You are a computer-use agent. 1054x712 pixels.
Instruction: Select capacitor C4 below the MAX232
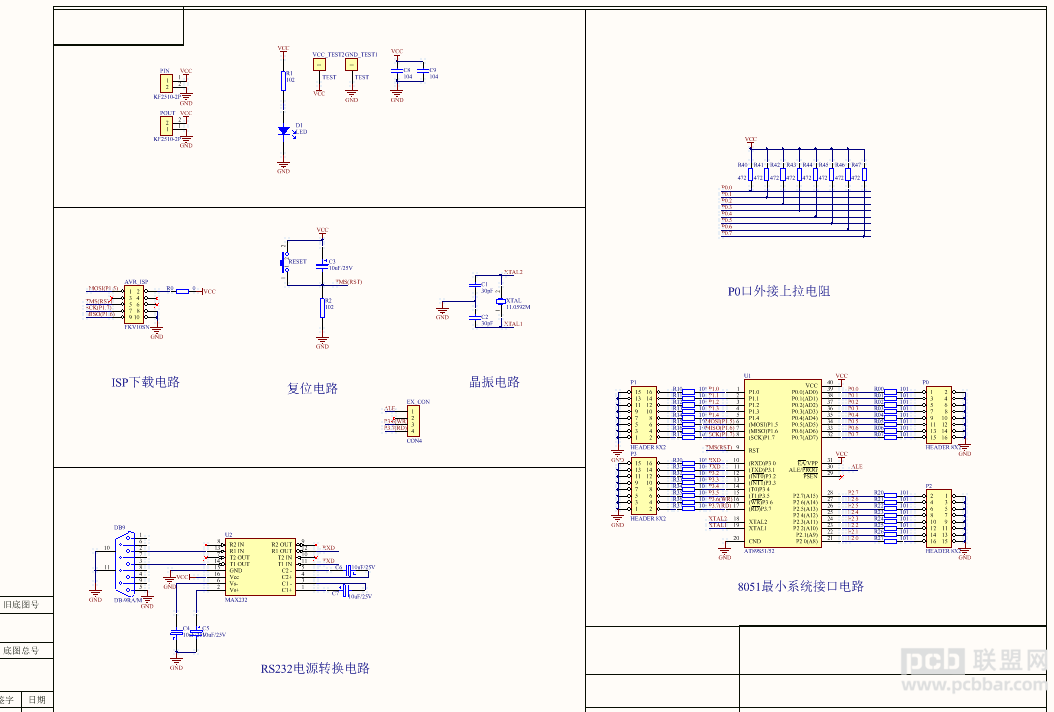176,633
